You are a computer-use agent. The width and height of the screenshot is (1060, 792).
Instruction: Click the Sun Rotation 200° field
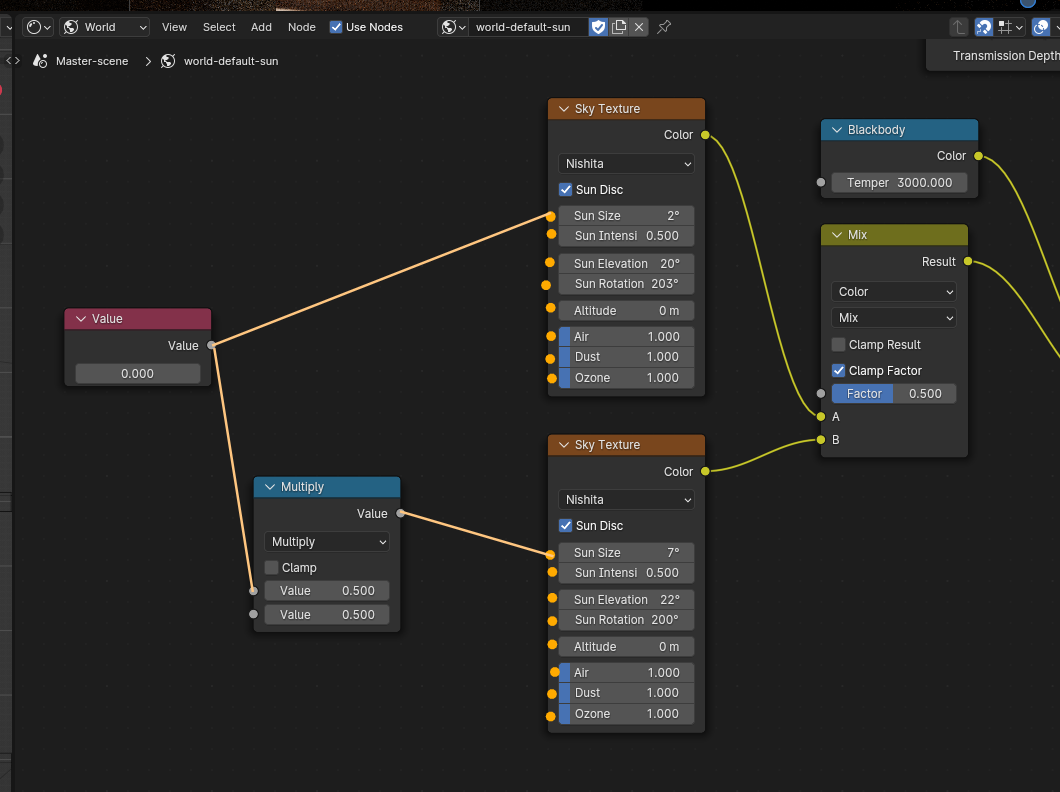(x=626, y=620)
